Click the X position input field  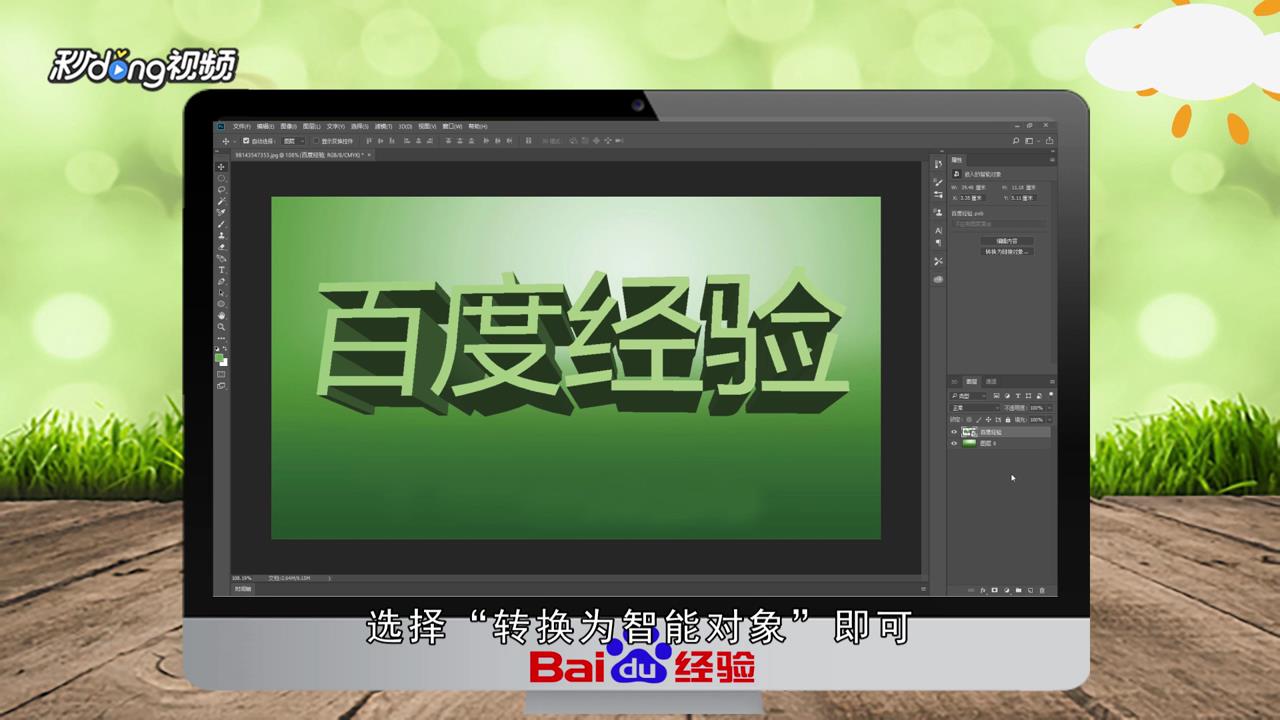(972, 198)
